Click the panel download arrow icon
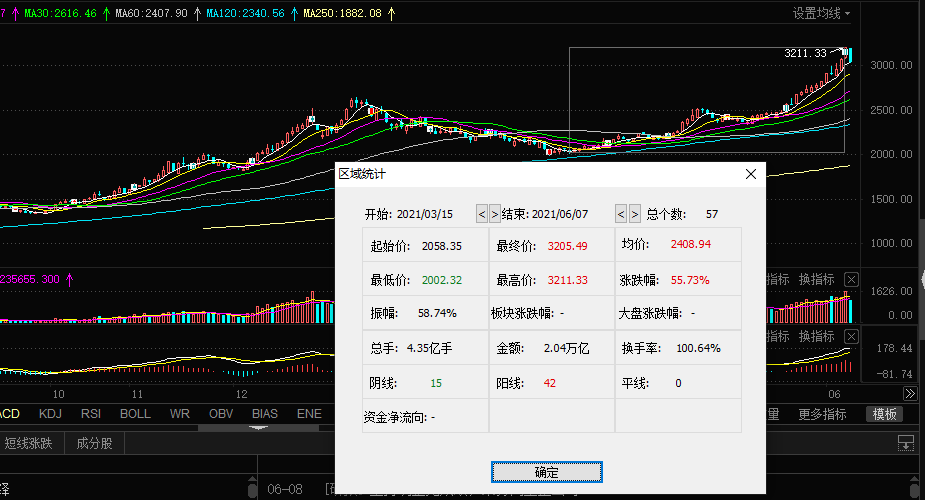925x500 pixels. pos(906,443)
